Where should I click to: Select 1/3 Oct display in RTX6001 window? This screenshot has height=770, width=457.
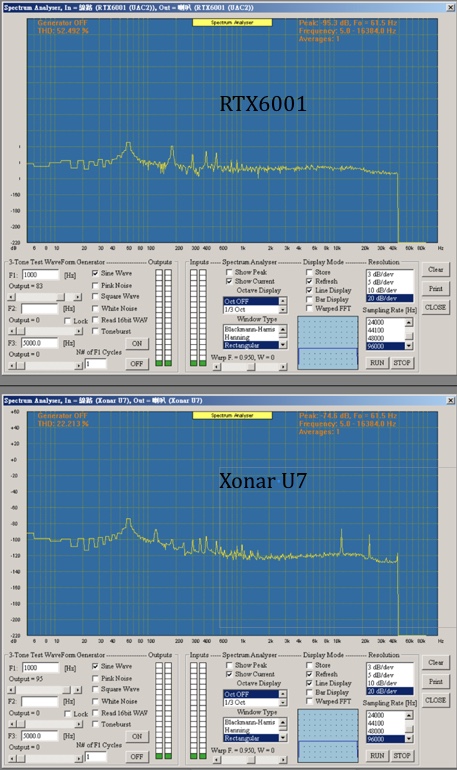tap(251, 310)
